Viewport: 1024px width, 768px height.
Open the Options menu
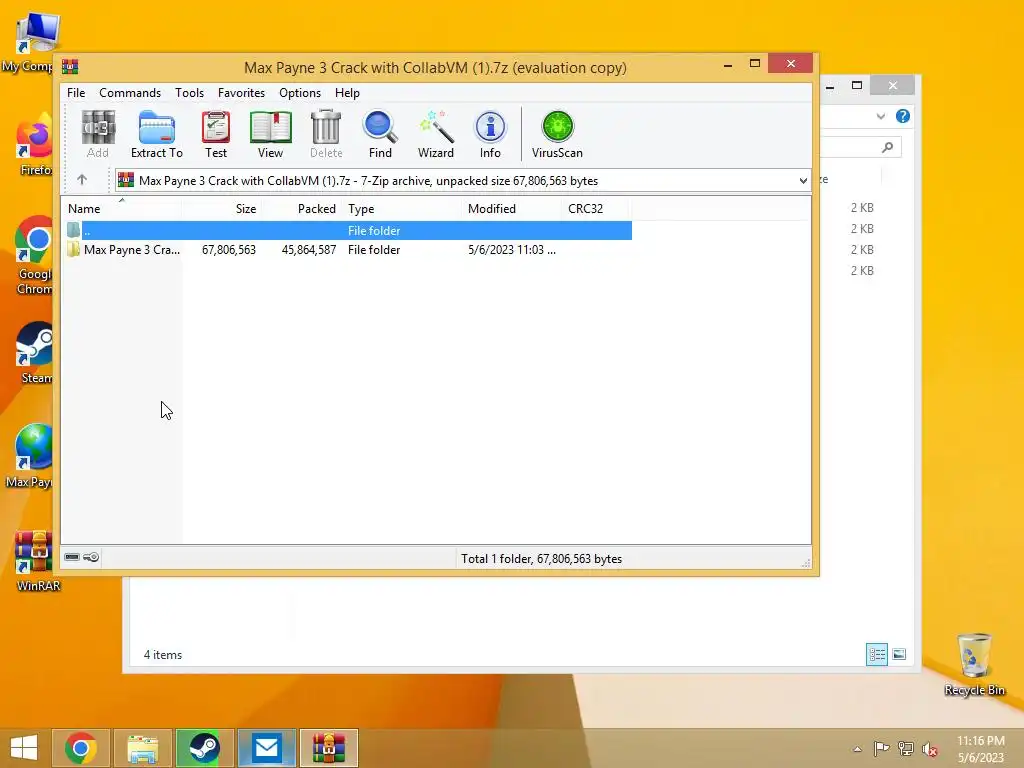pos(300,93)
